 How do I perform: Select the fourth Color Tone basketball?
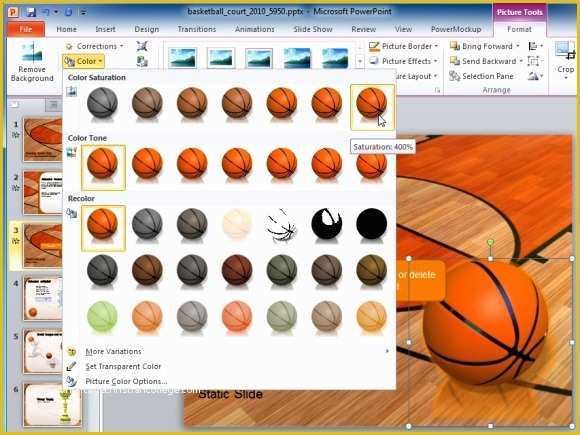[237, 165]
